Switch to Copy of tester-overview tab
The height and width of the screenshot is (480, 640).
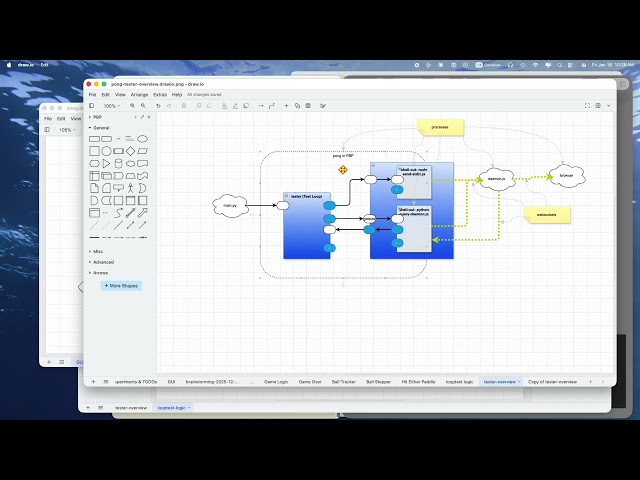point(552,382)
